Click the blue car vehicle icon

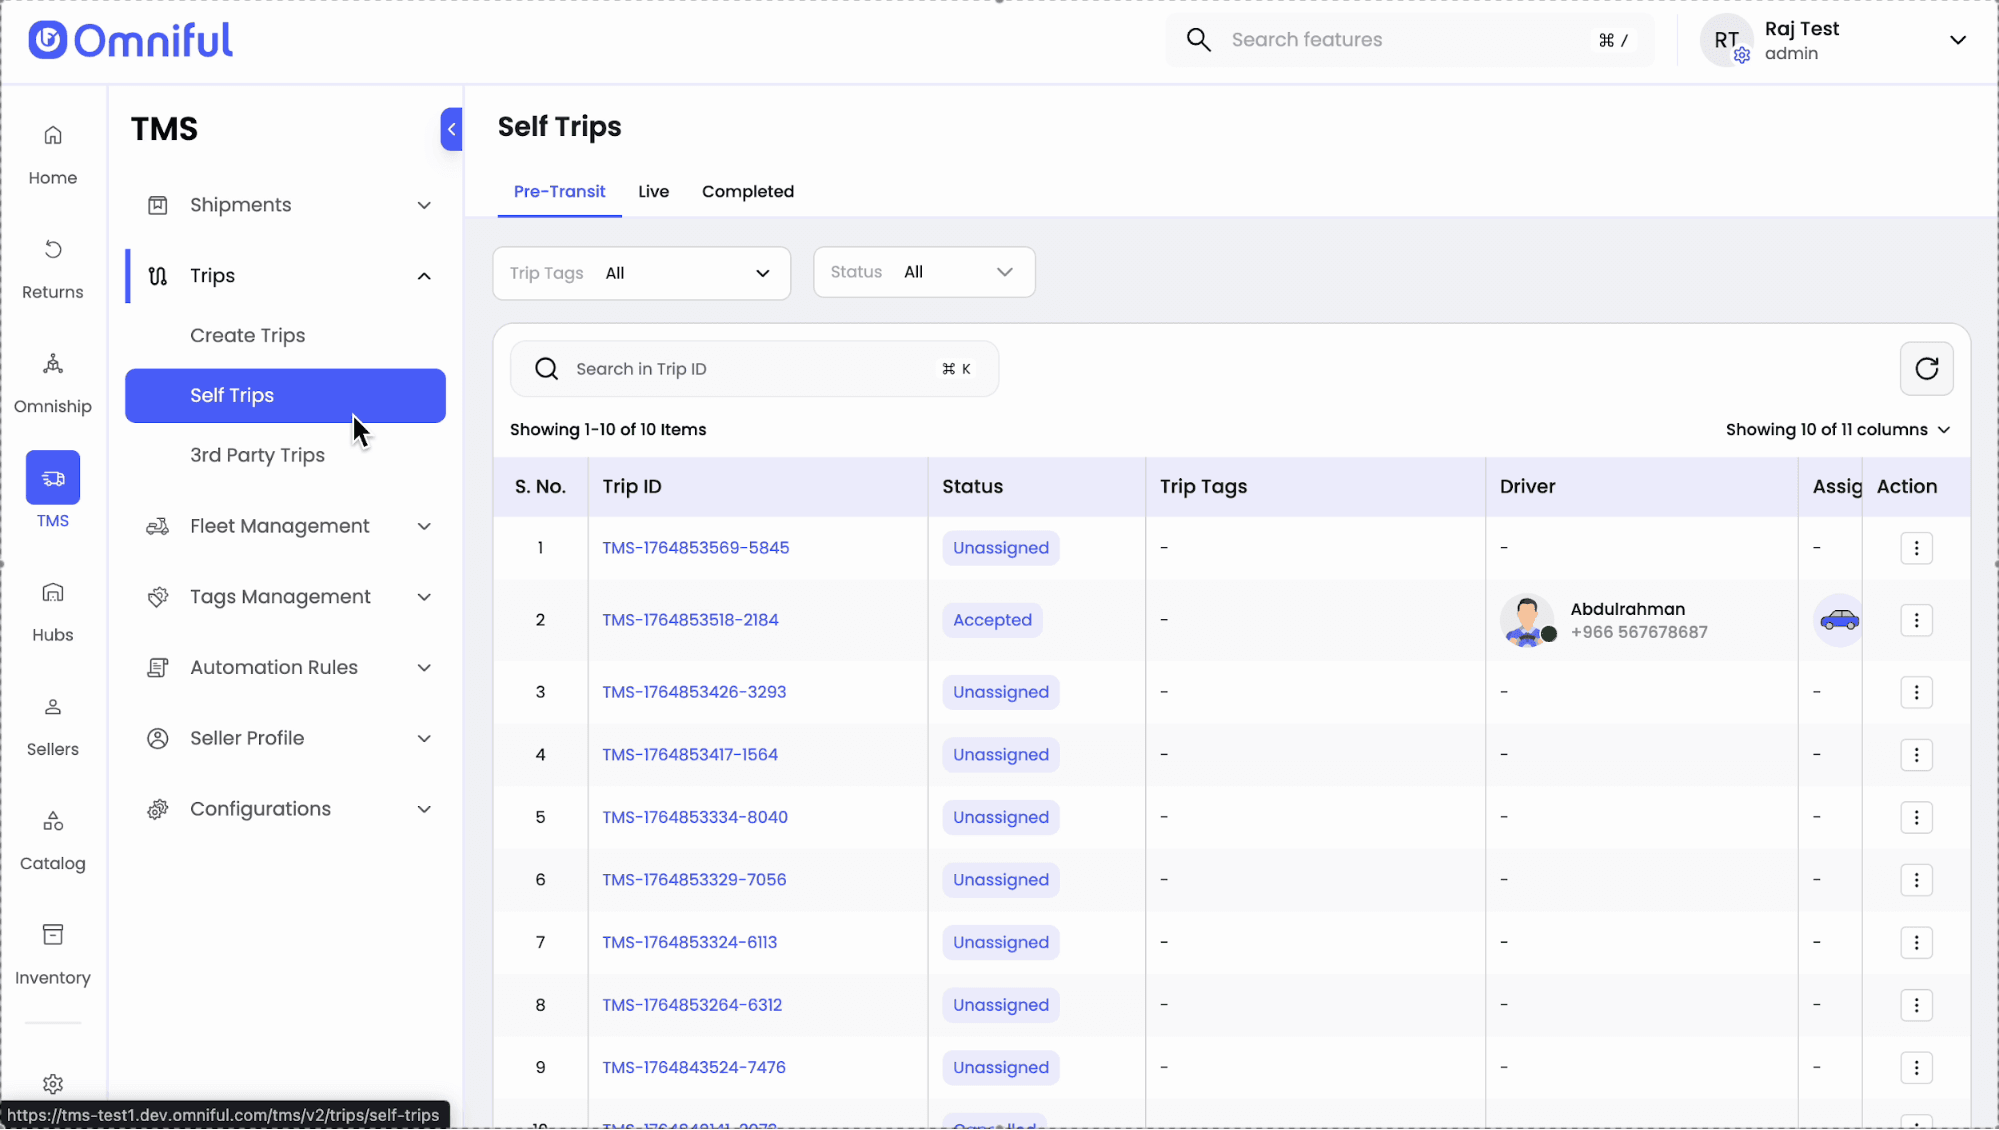(1838, 620)
